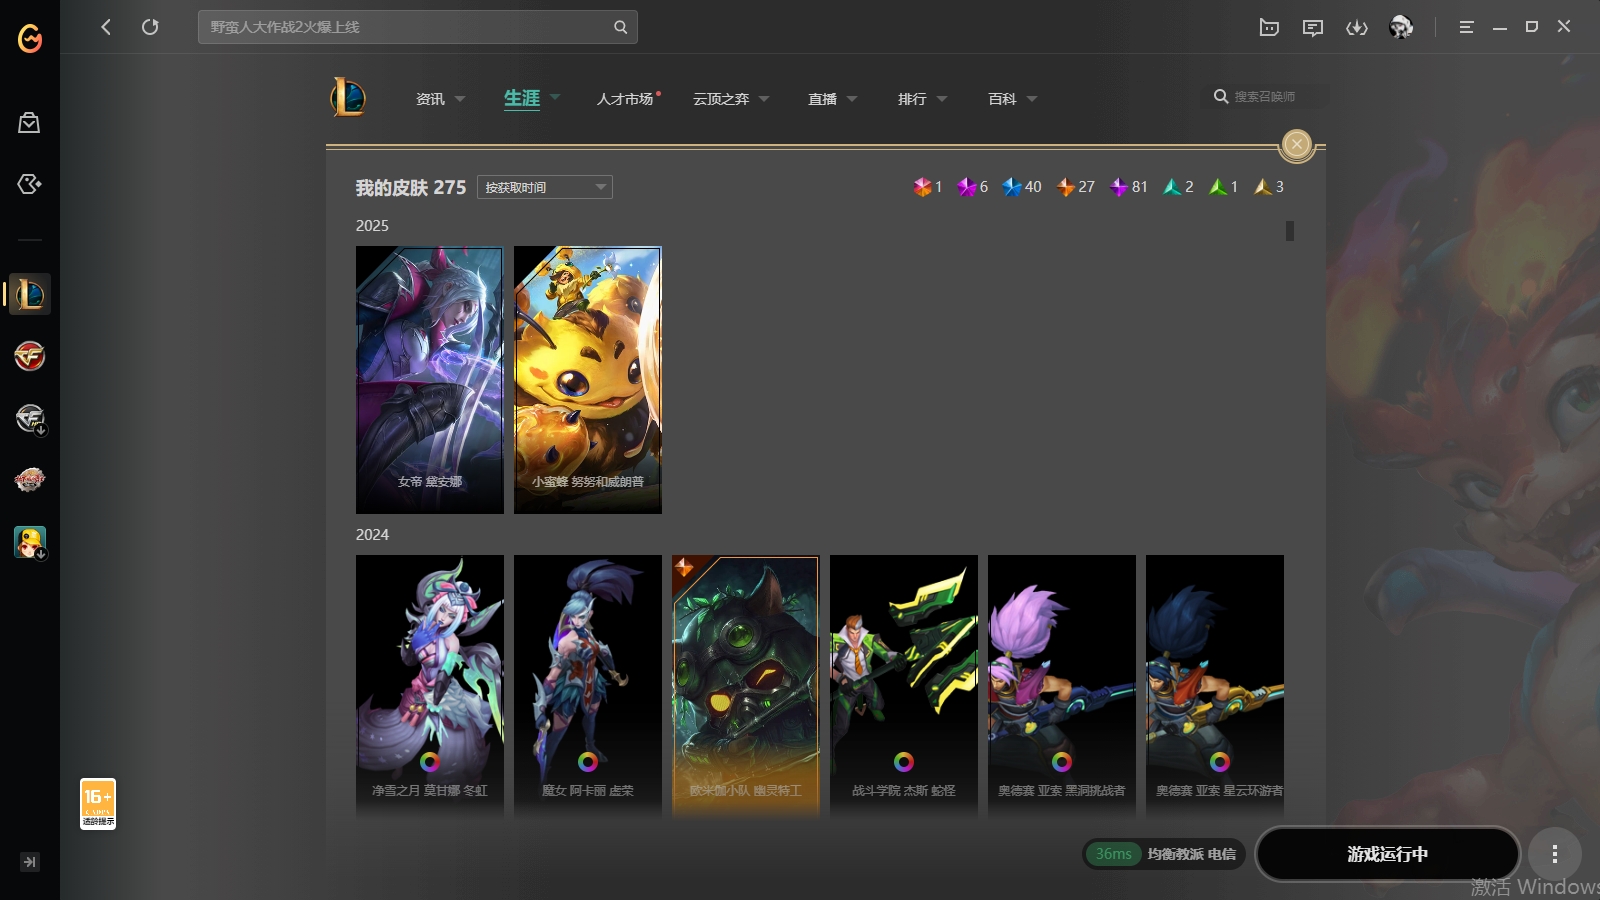
Task: Click the user avatar icon
Action: tap(1401, 27)
